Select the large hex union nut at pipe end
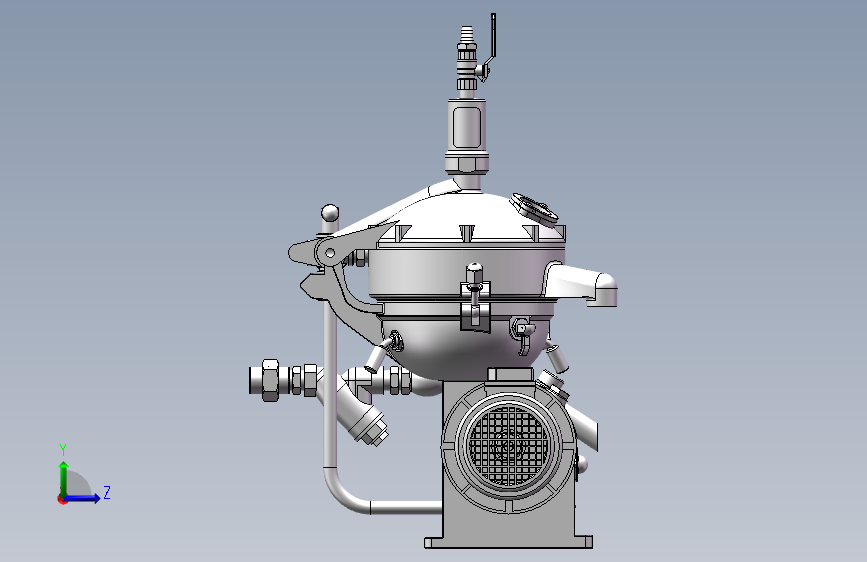The image size is (867, 562). pos(270,380)
